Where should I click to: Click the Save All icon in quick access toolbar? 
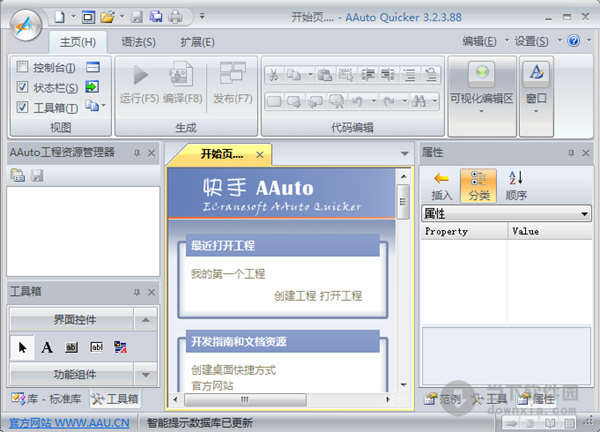click(x=156, y=17)
